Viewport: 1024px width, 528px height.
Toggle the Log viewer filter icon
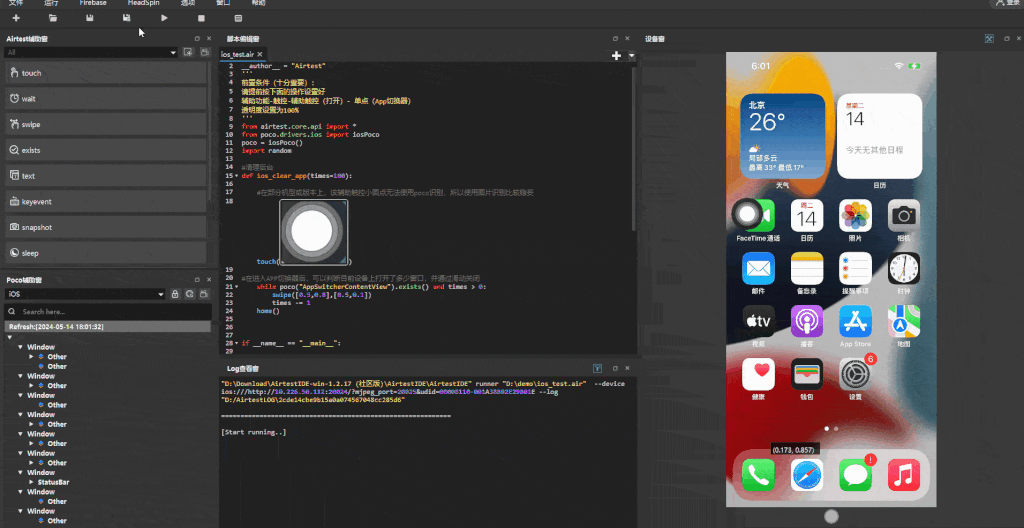tap(597, 369)
